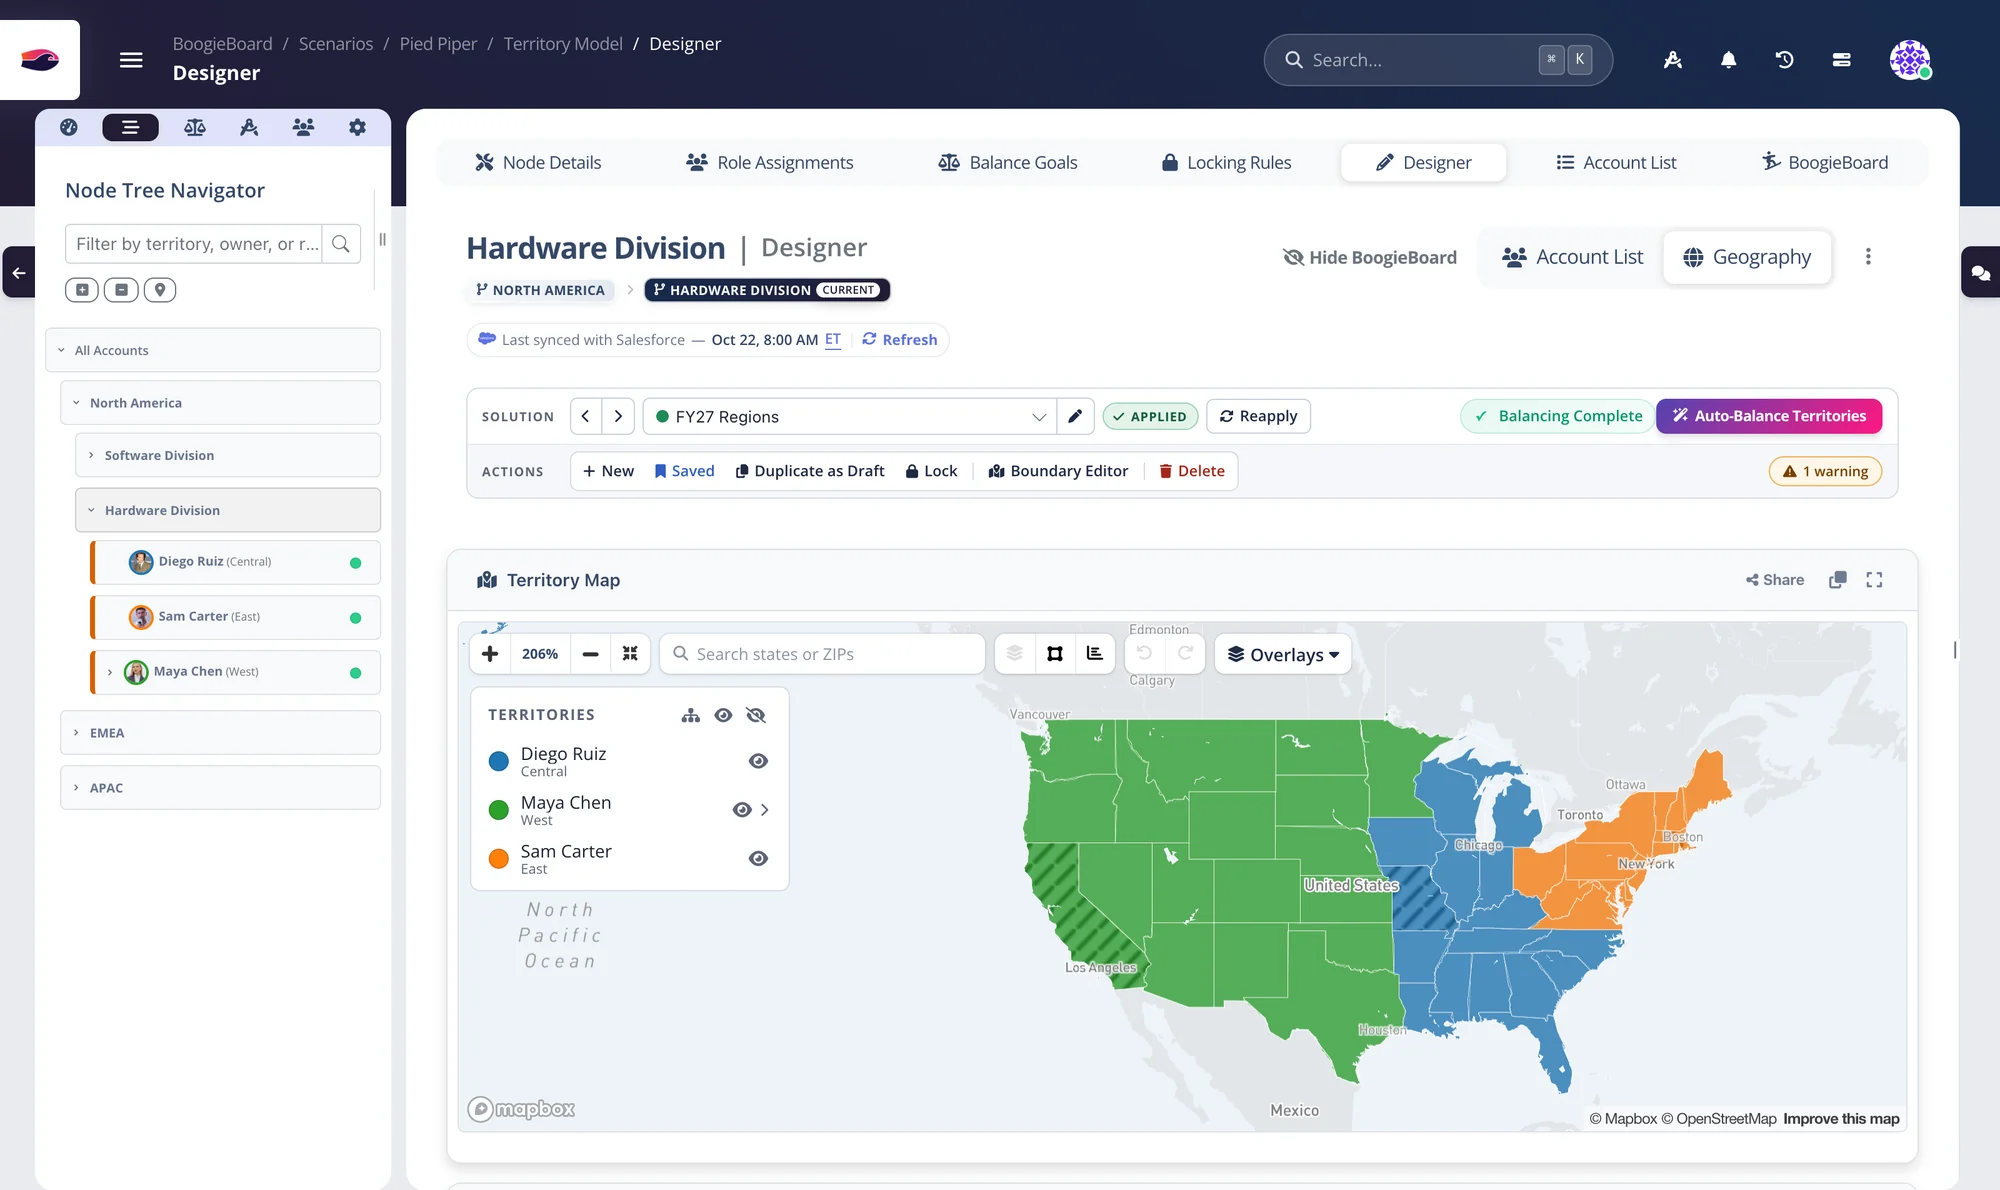Open territory map in fullscreen
Screen dimensions: 2000x1190
1874,580
